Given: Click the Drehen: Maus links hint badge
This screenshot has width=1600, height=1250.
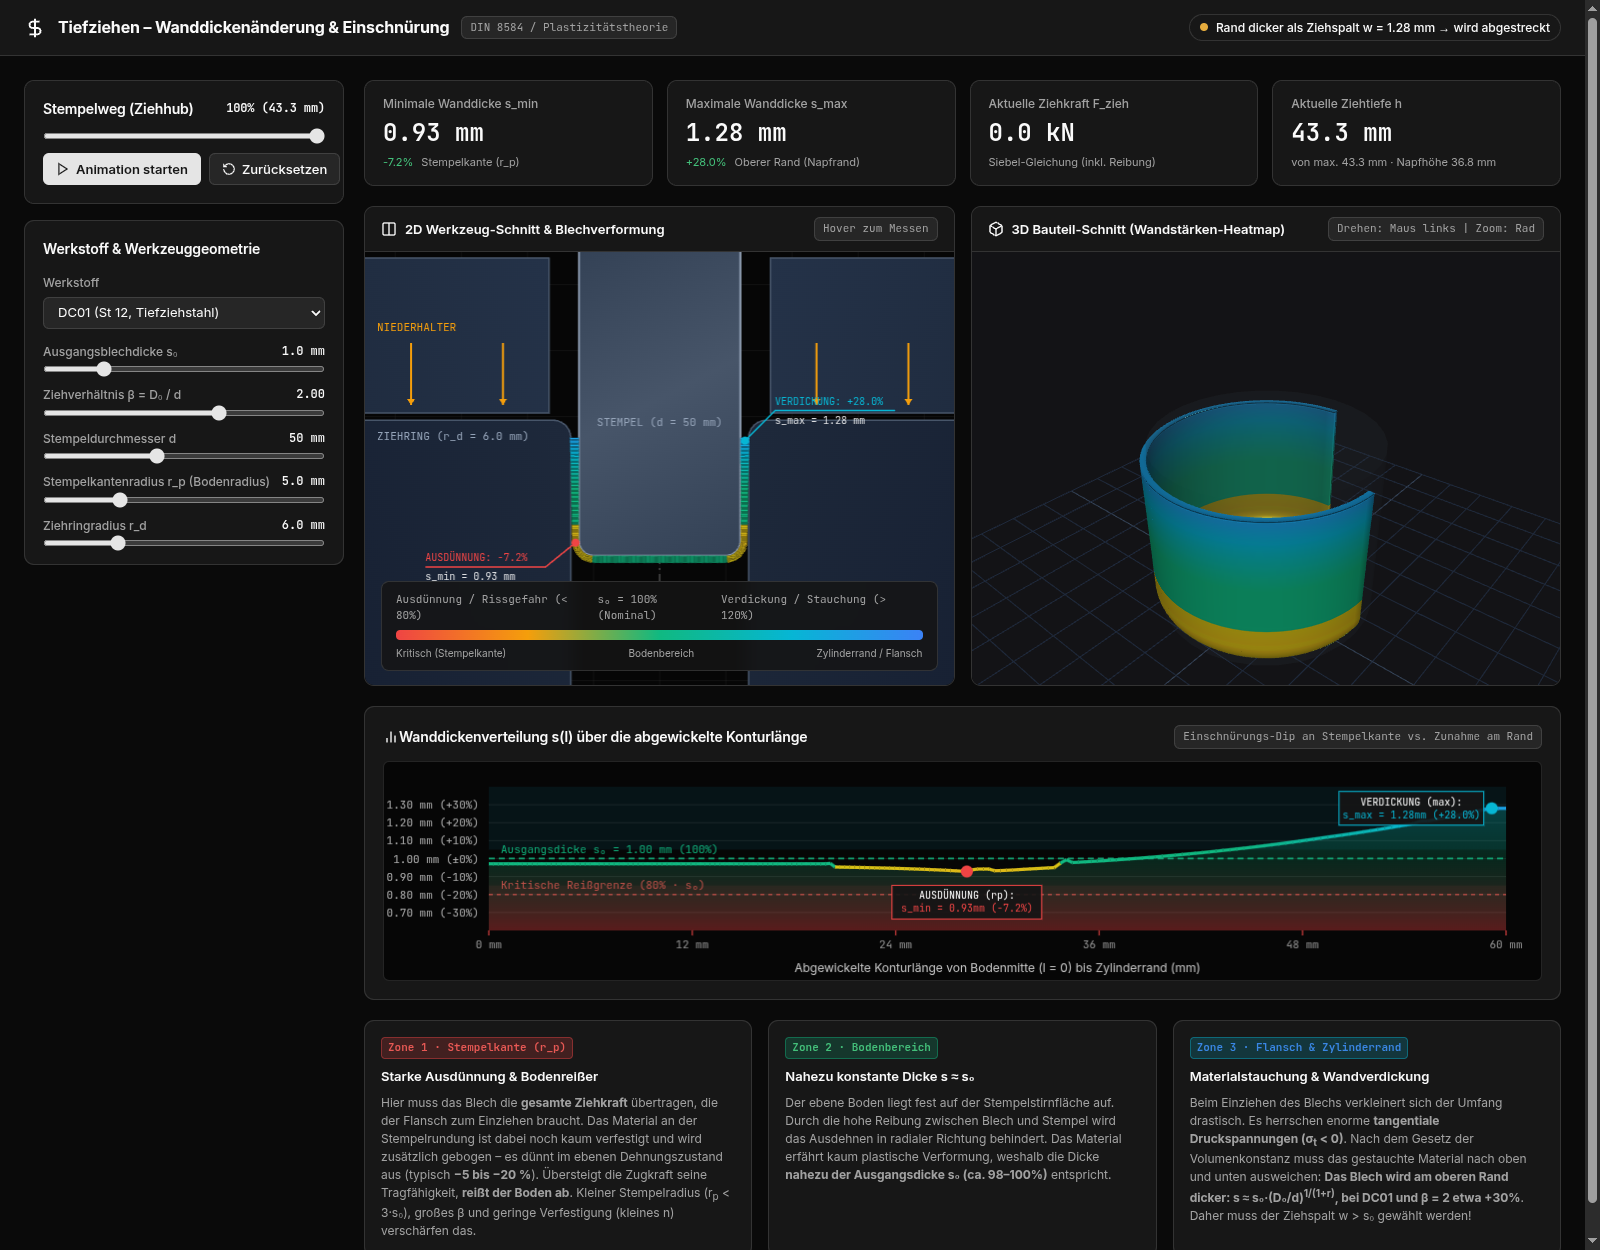Looking at the screenshot, I should 1436,229.
